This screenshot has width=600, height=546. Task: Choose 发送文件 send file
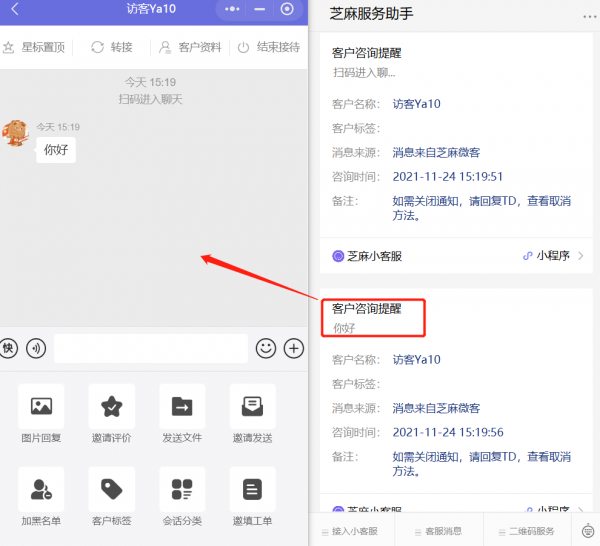pyautogui.click(x=182, y=414)
